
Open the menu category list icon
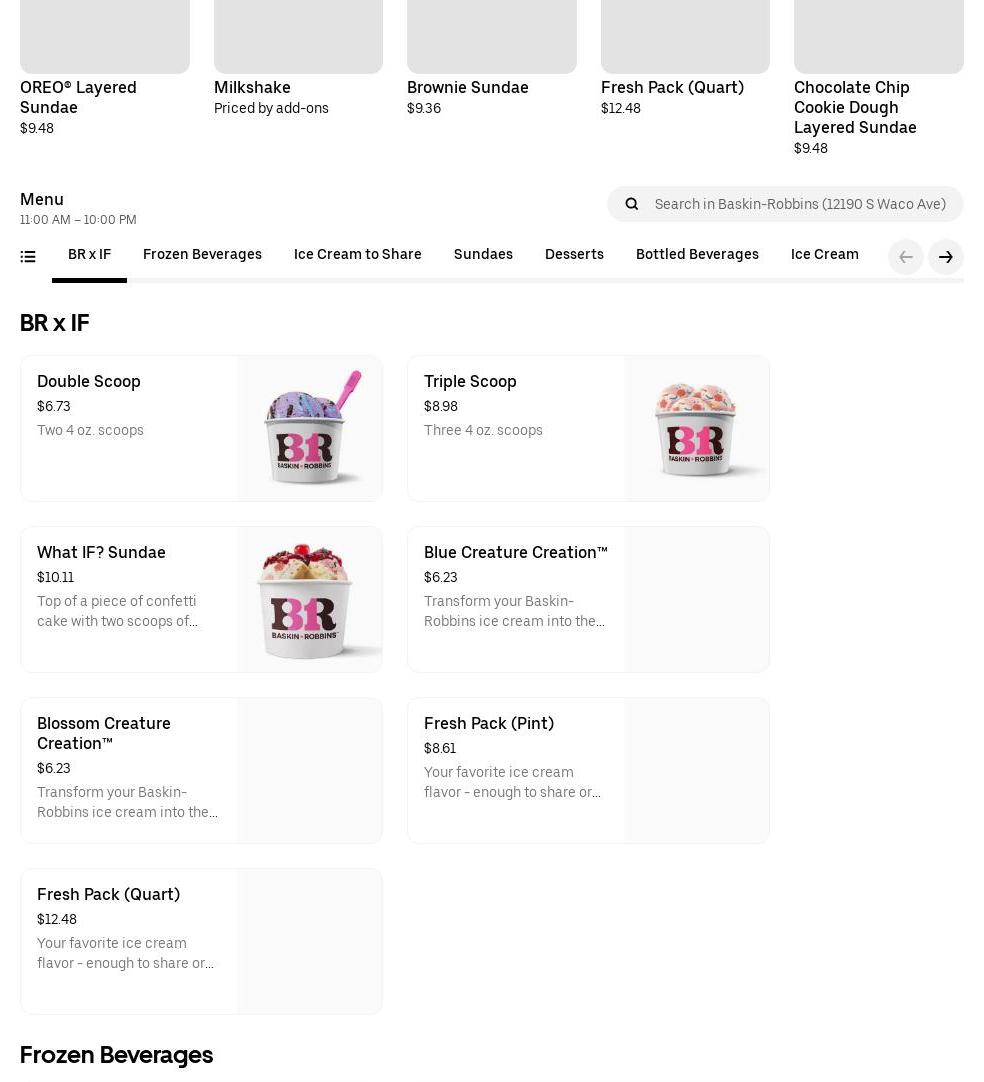[28, 257]
